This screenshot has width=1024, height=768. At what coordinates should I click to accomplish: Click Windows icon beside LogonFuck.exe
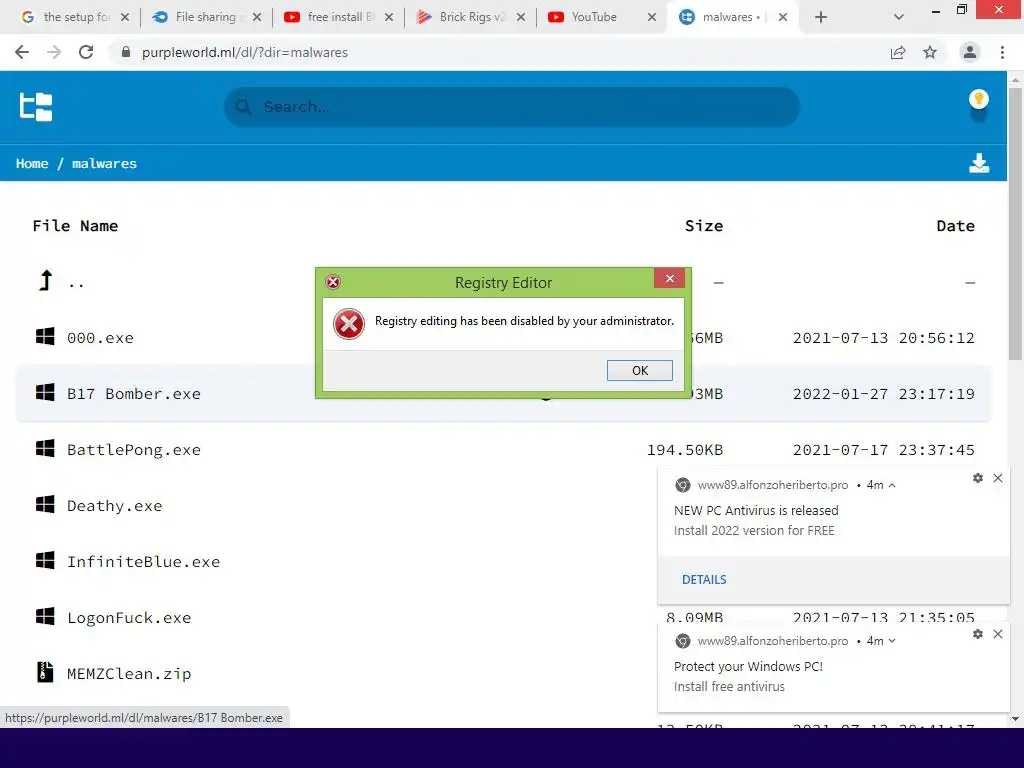(45, 616)
